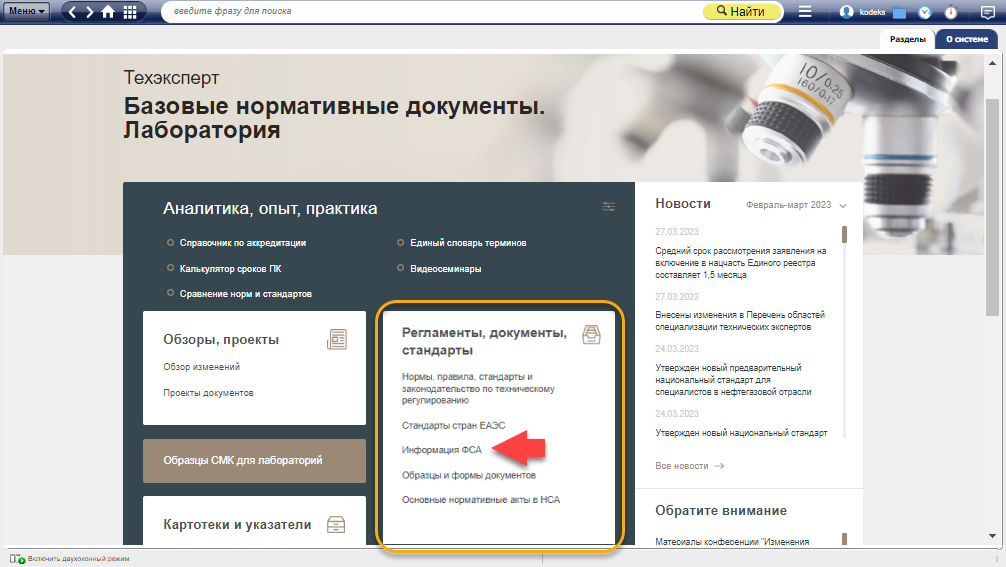The width and height of the screenshot is (1006, 567).
Task: Click the news list scrollbar thumb
Action: pyautogui.click(x=844, y=234)
